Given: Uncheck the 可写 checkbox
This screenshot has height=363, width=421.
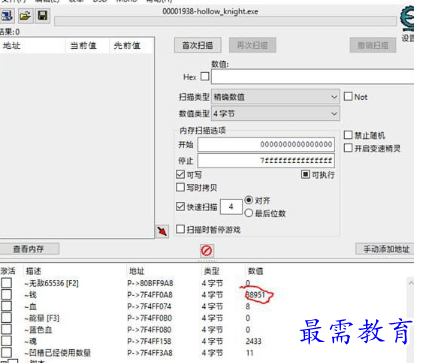Looking at the screenshot, I should 180,174.
